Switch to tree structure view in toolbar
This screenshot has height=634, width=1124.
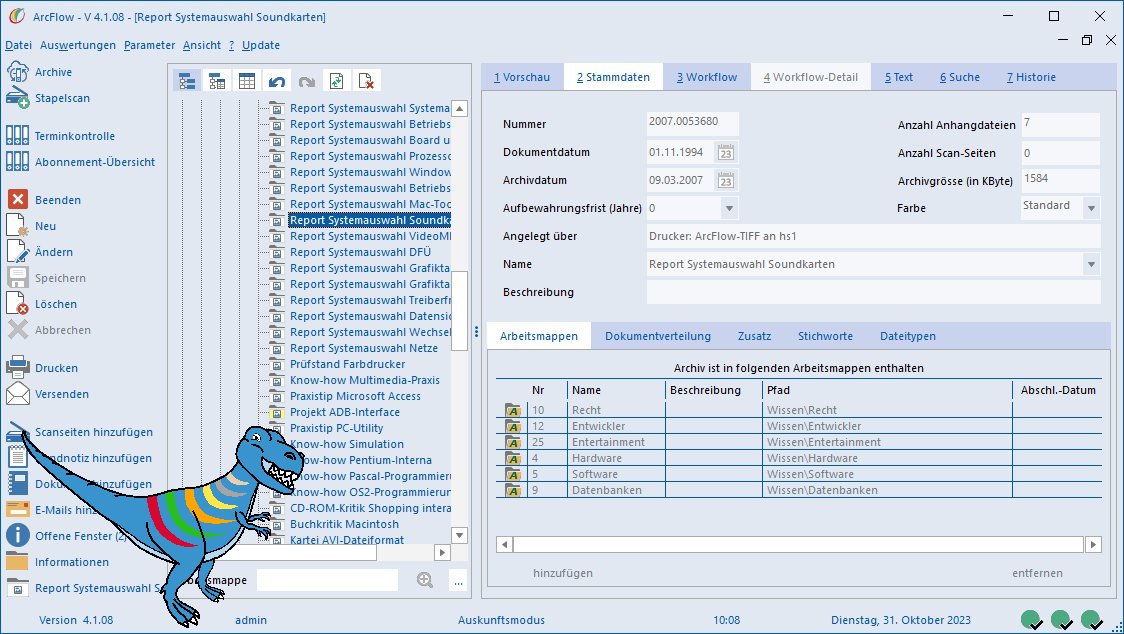pyautogui.click(x=187, y=81)
